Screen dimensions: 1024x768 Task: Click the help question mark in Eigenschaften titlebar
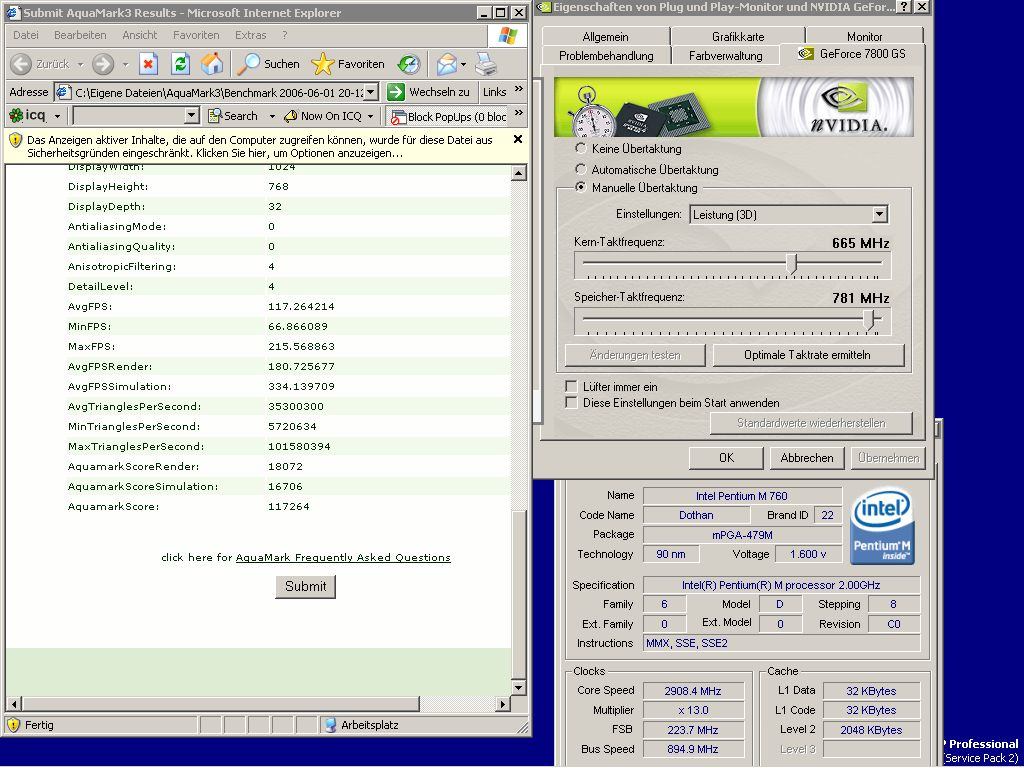click(x=904, y=7)
